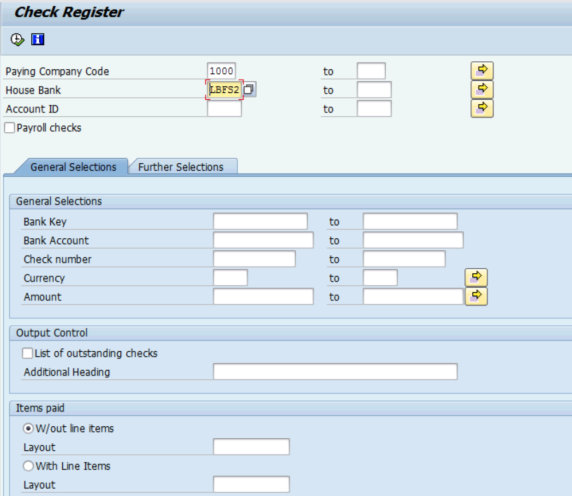Open multiple selection for Account ID
This screenshot has height=496, width=572.
(482, 108)
